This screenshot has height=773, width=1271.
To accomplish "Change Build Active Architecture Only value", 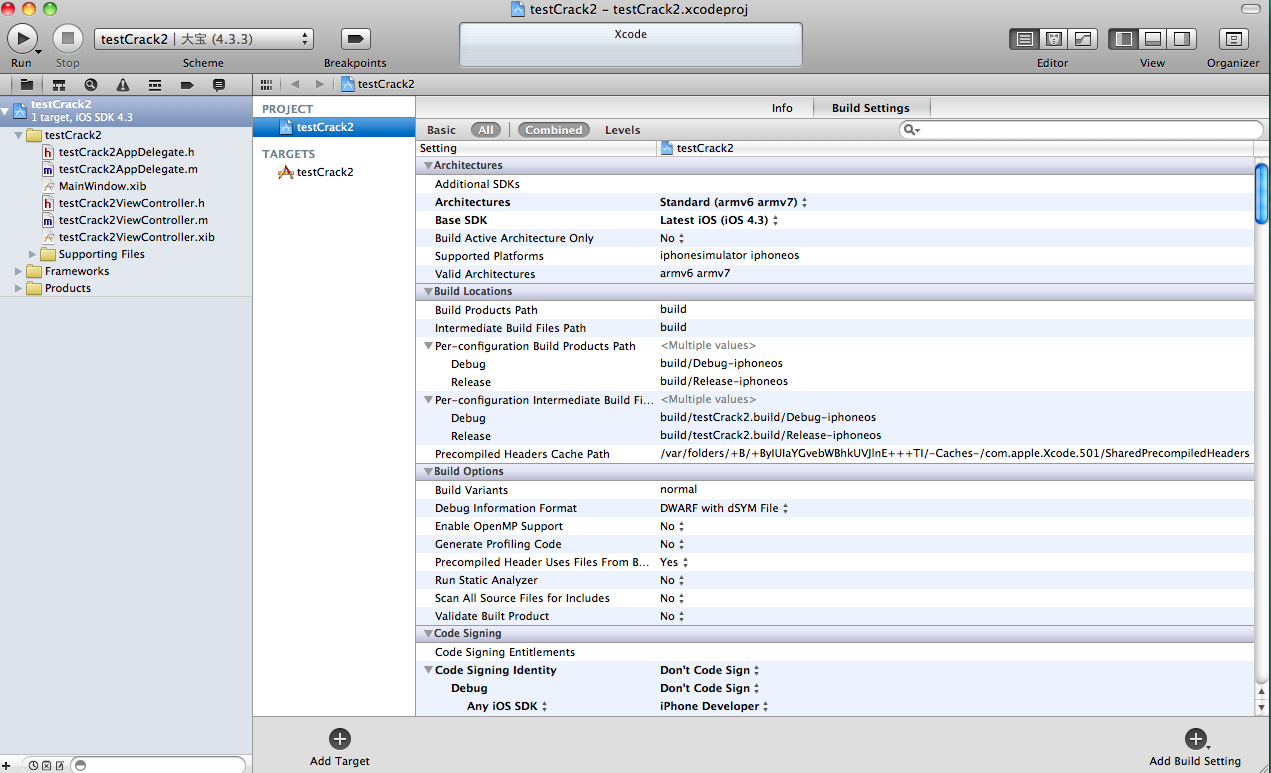I will pos(672,238).
